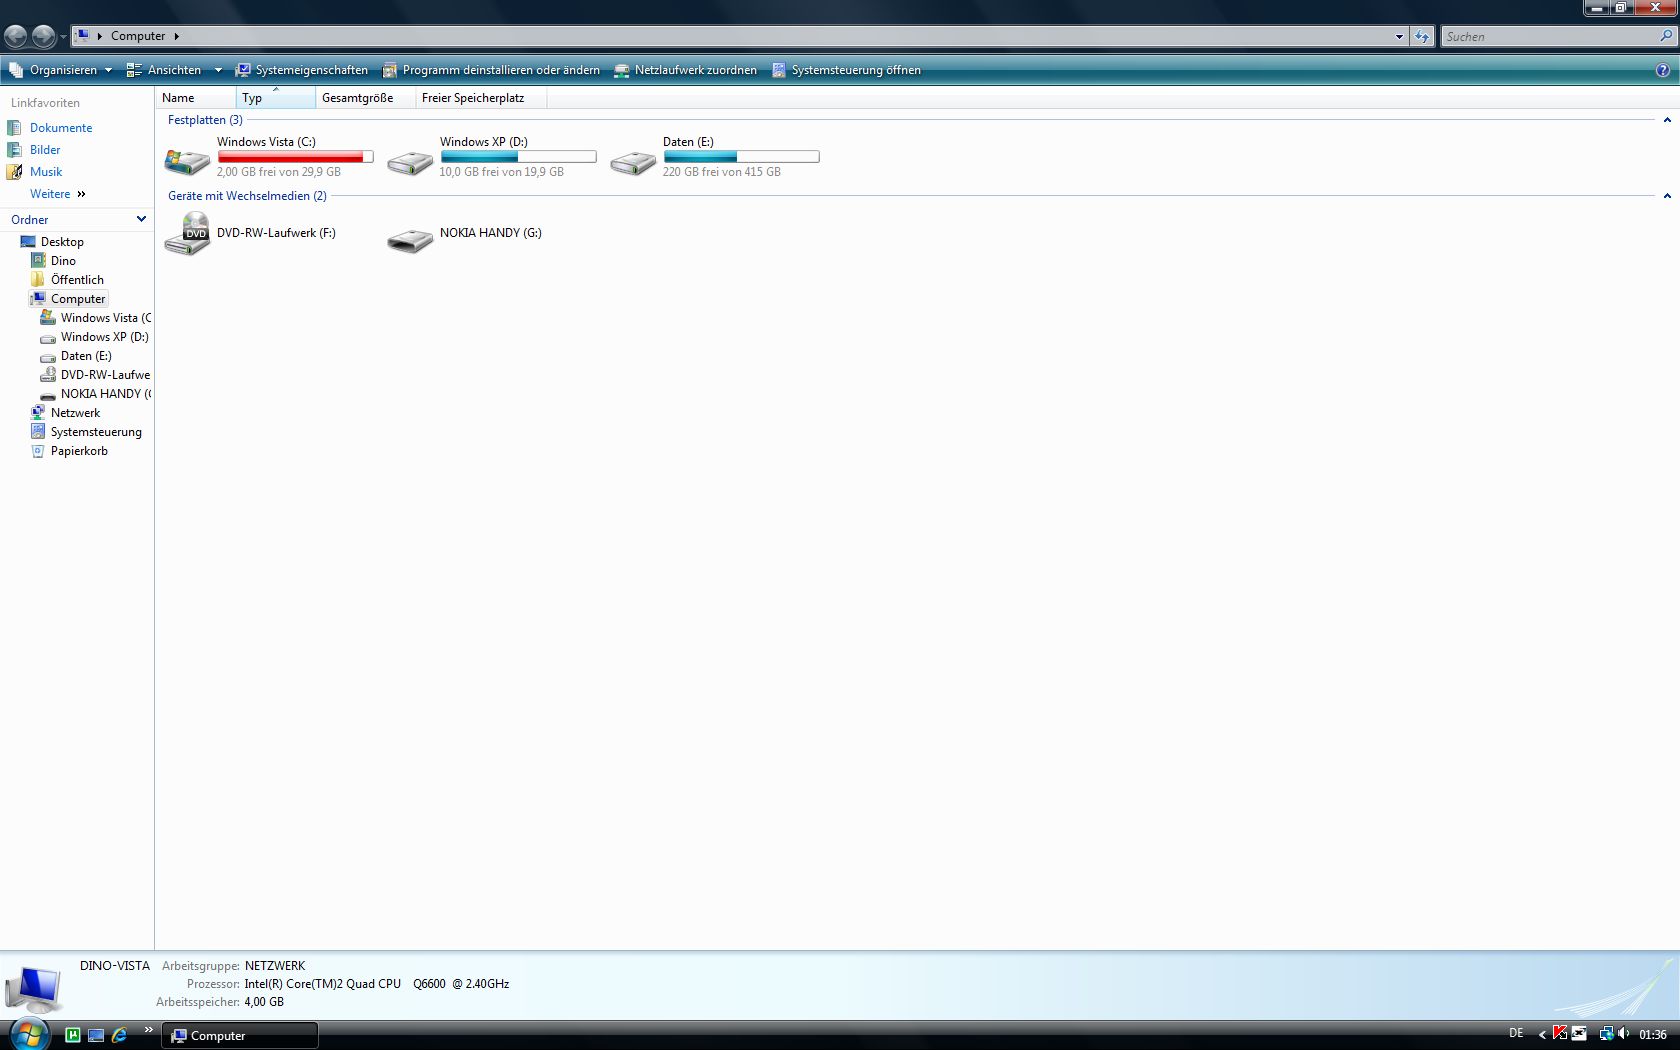This screenshot has height=1050, width=1680.
Task: Click the Bilder icon in Linkfavoriten
Action: (x=14, y=150)
